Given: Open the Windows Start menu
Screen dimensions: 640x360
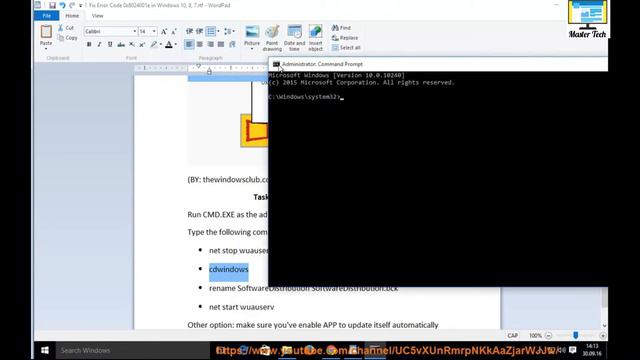Looking at the screenshot, I should (x=45, y=350).
